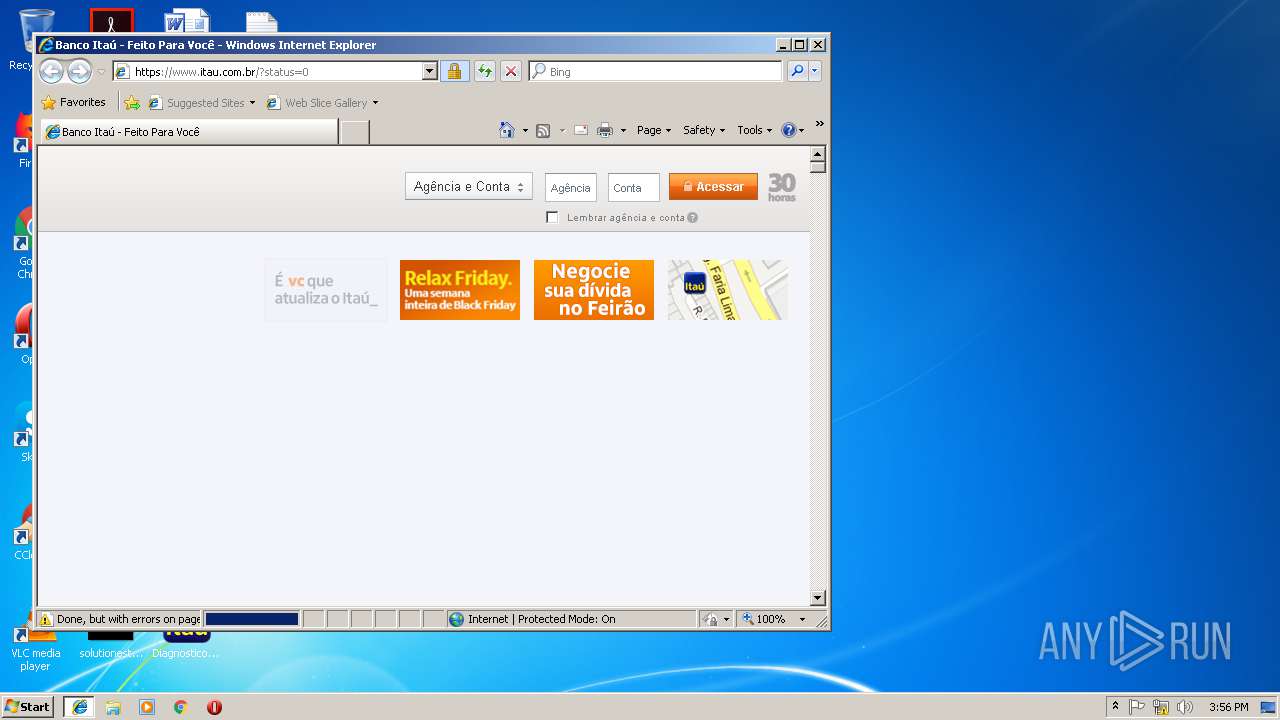Open the Page menu
The image size is (1280, 720).
pos(654,130)
